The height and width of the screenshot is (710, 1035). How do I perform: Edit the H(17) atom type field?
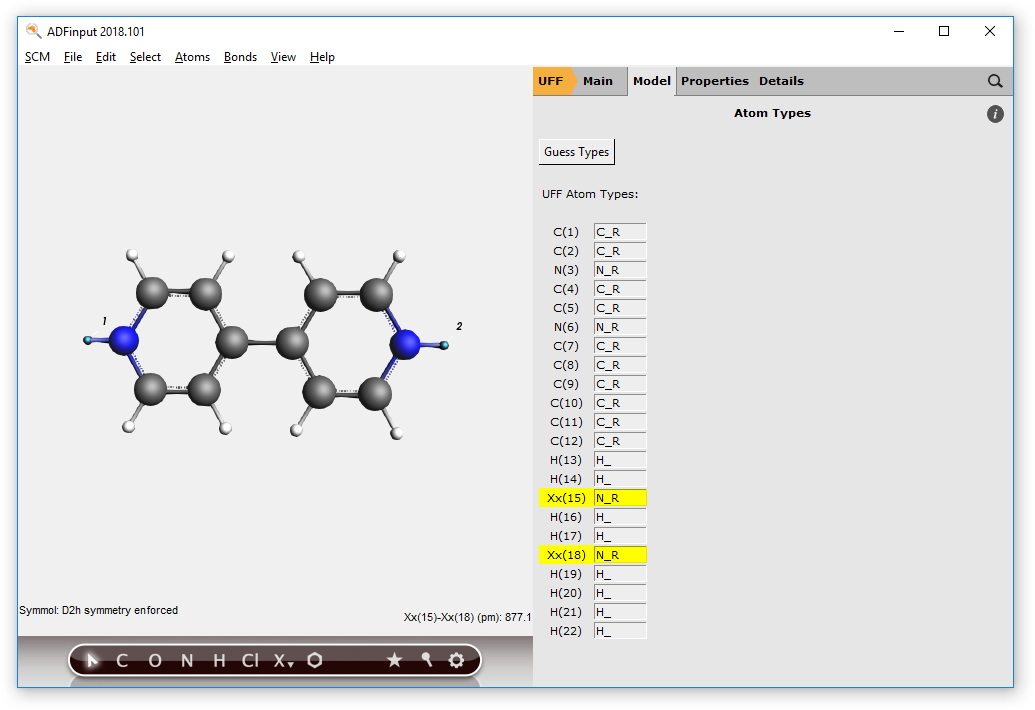coord(620,536)
